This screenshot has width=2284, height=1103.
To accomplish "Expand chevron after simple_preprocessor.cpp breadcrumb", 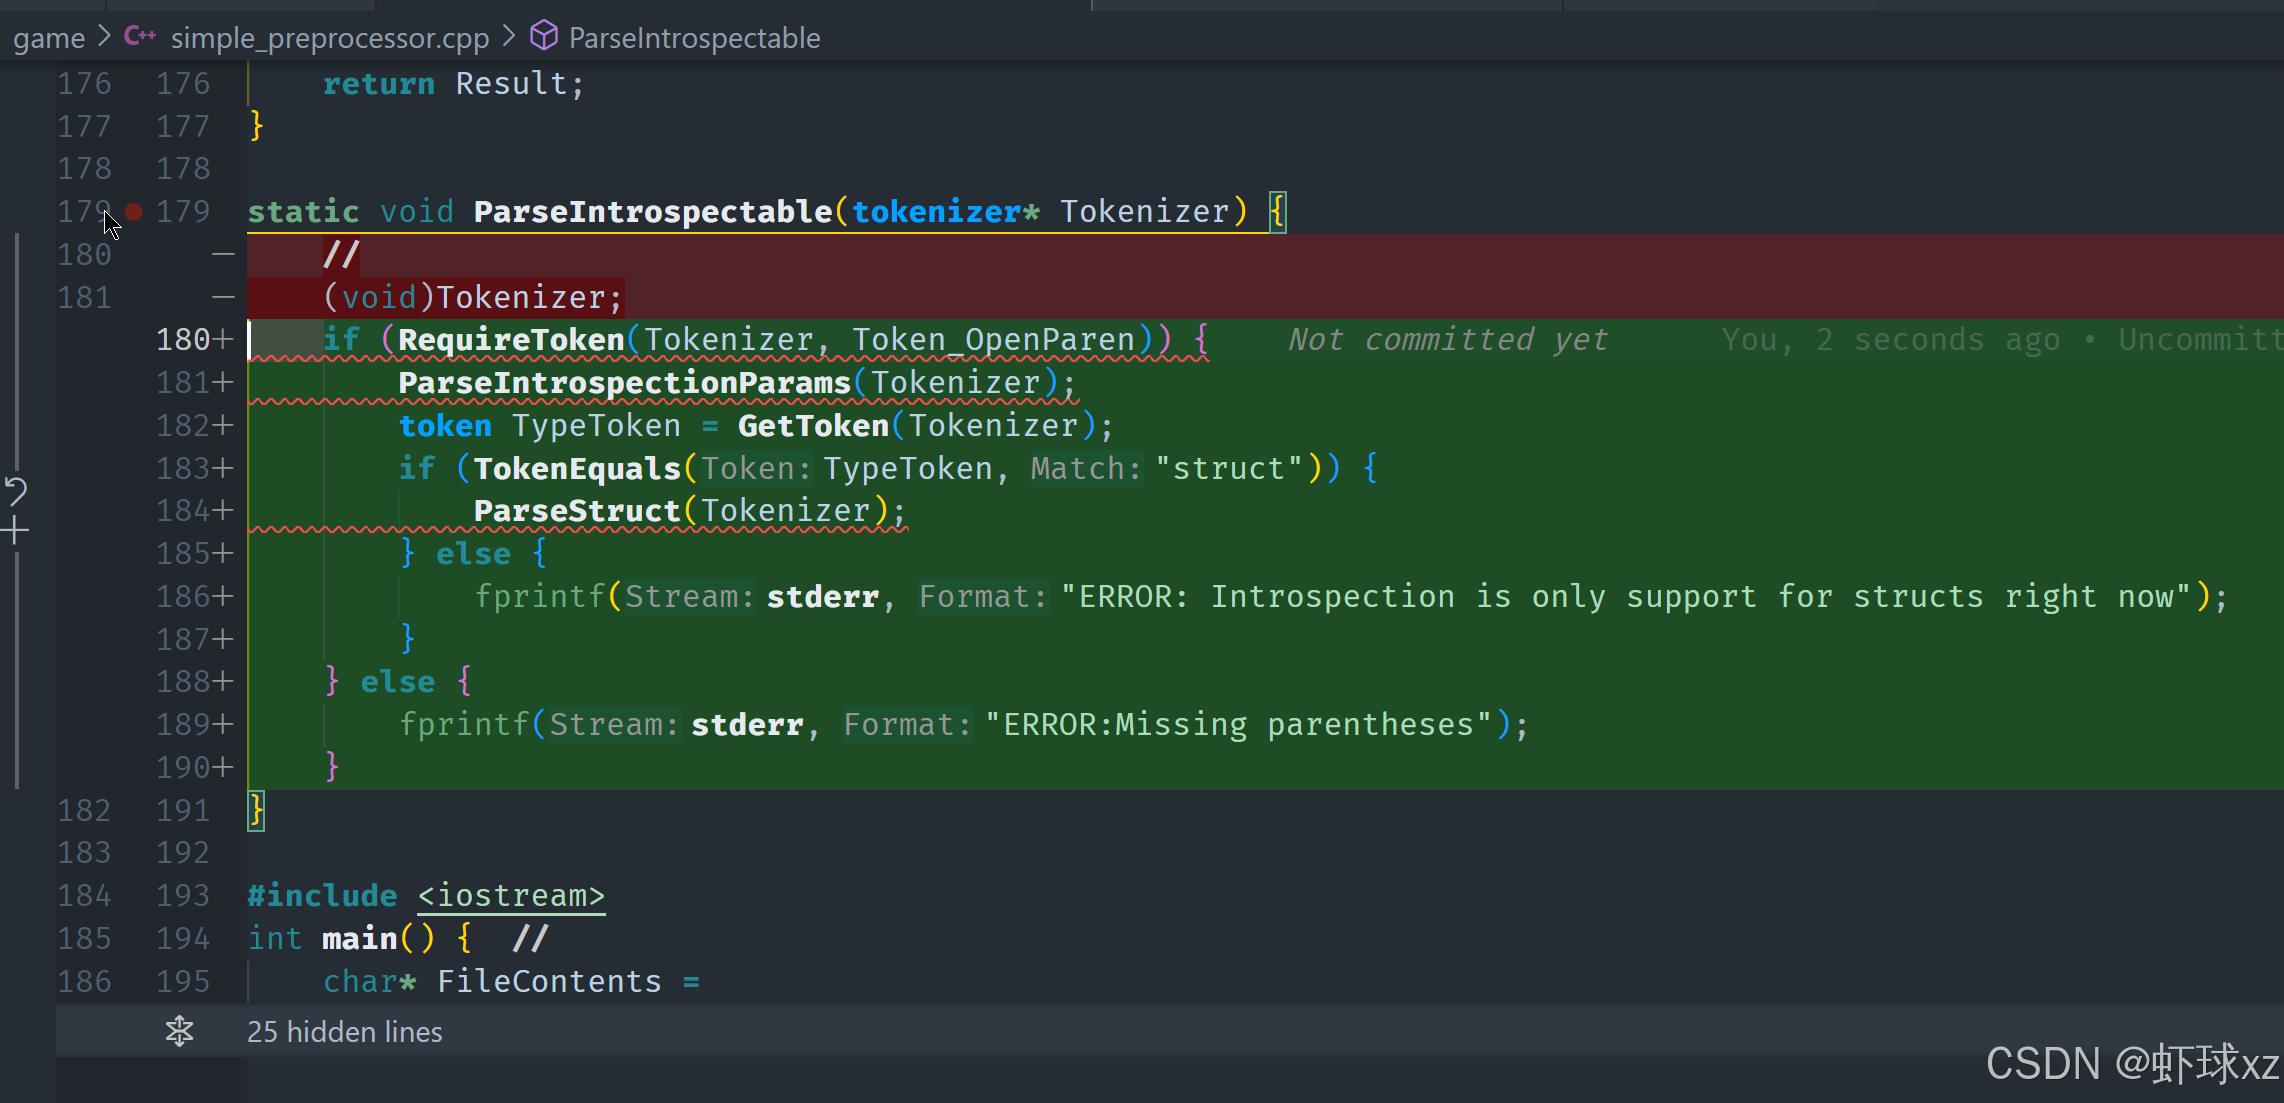I will pos(509,37).
